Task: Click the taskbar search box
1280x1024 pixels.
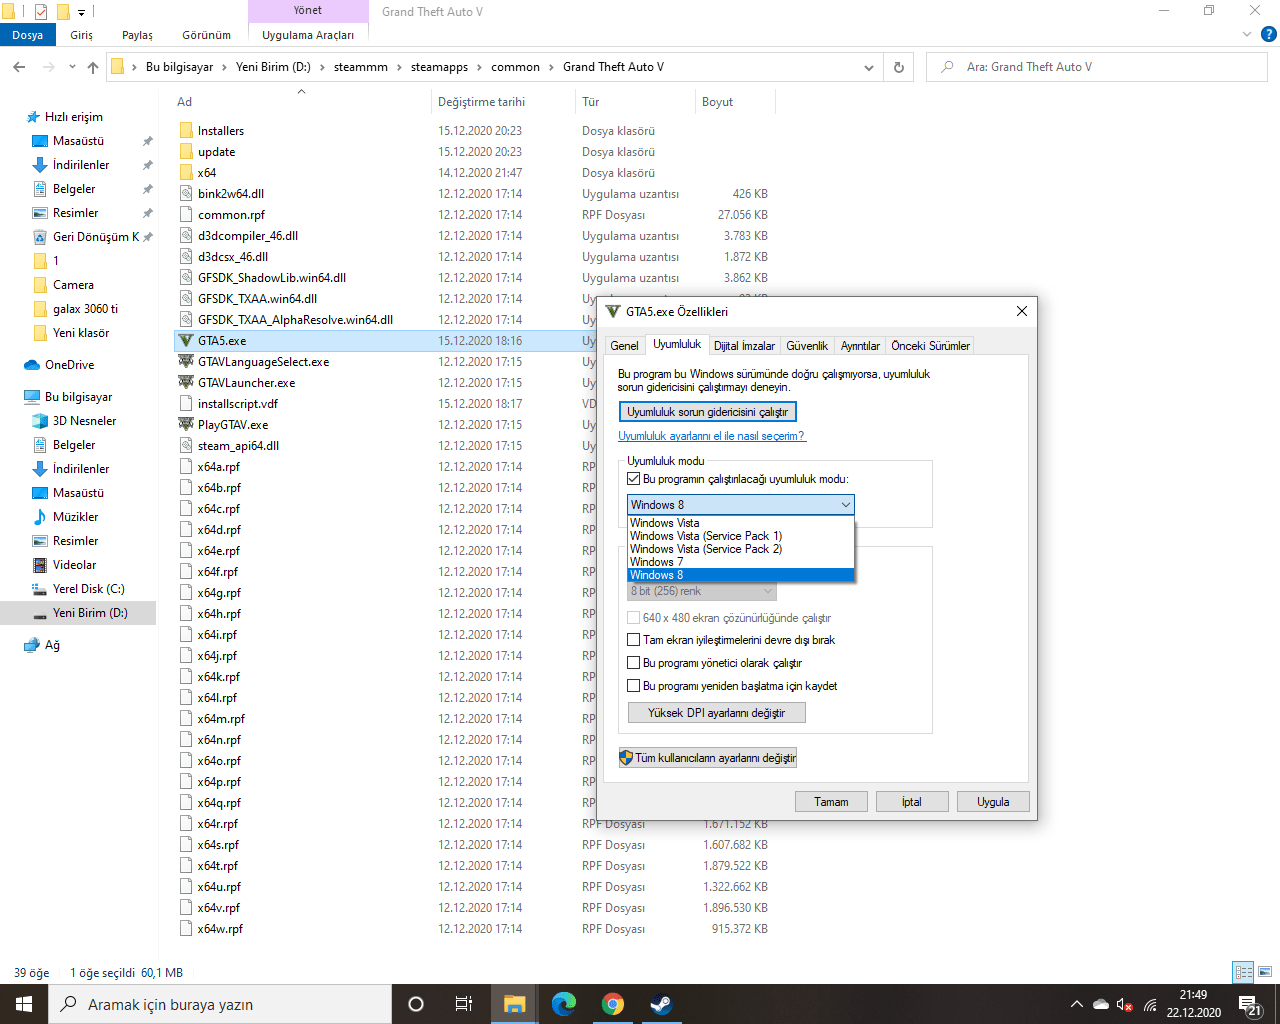Action: click(x=220, y=1004)
